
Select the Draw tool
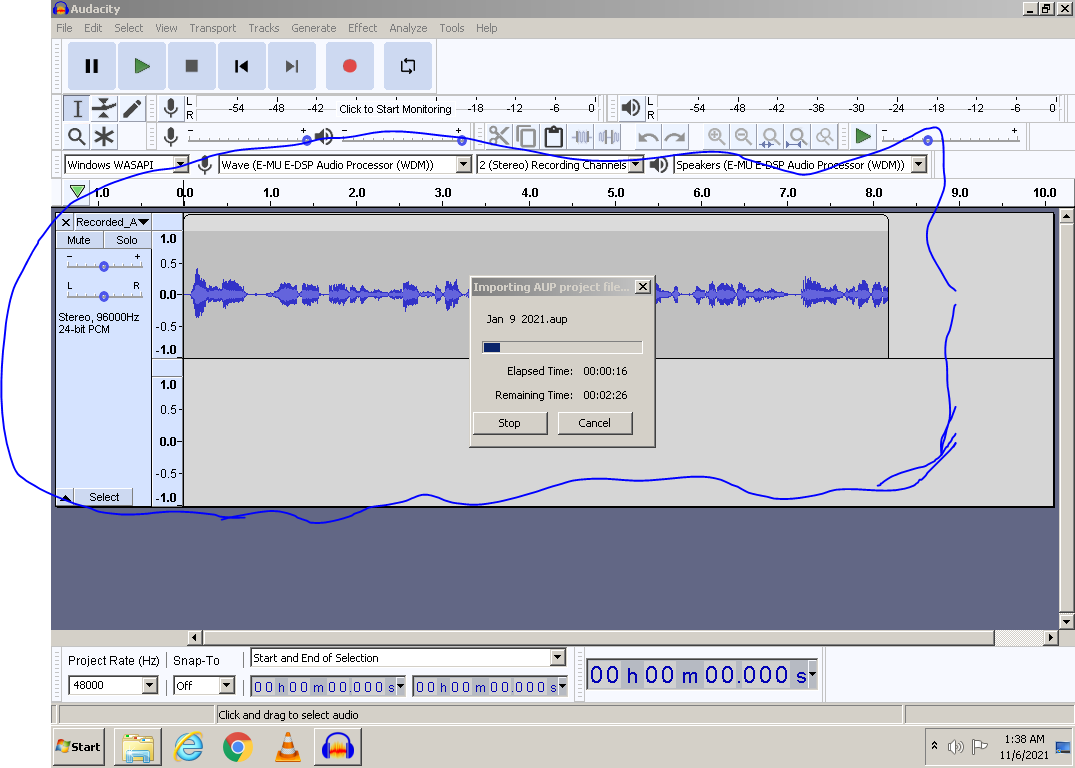coord(133,108)
